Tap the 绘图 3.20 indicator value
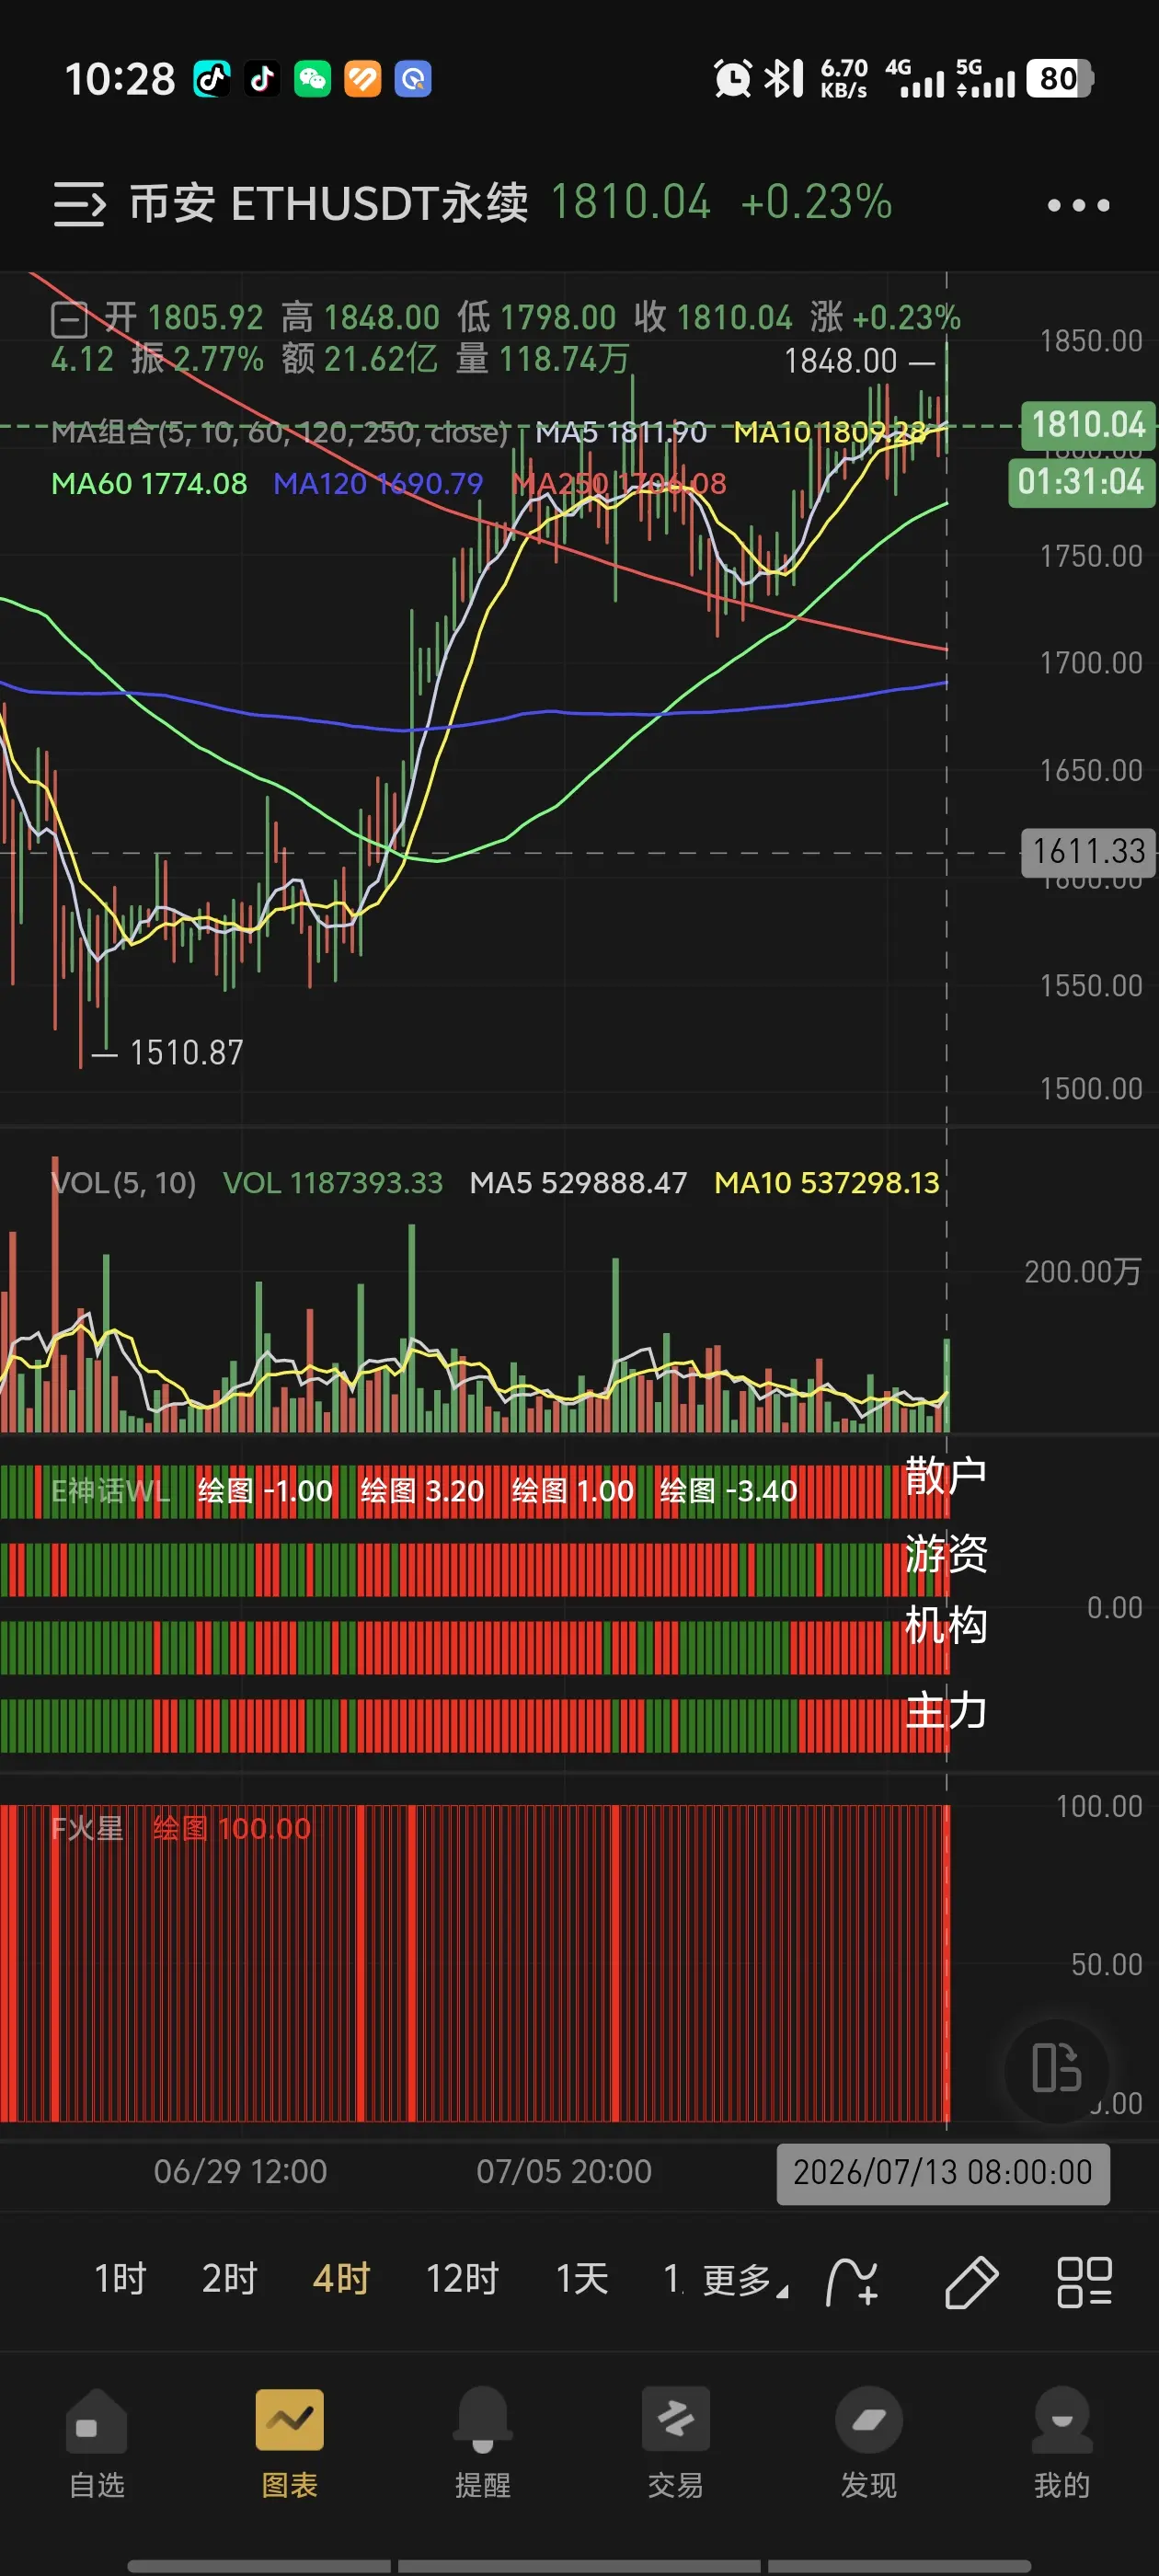This screenshot has width=1159, height=2576. click(422, 1491)
